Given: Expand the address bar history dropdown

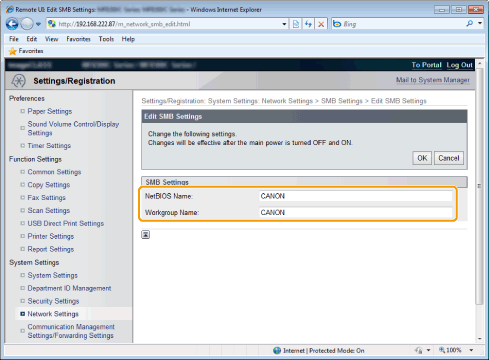Looking at the screenshot, I should coord(284,24).
